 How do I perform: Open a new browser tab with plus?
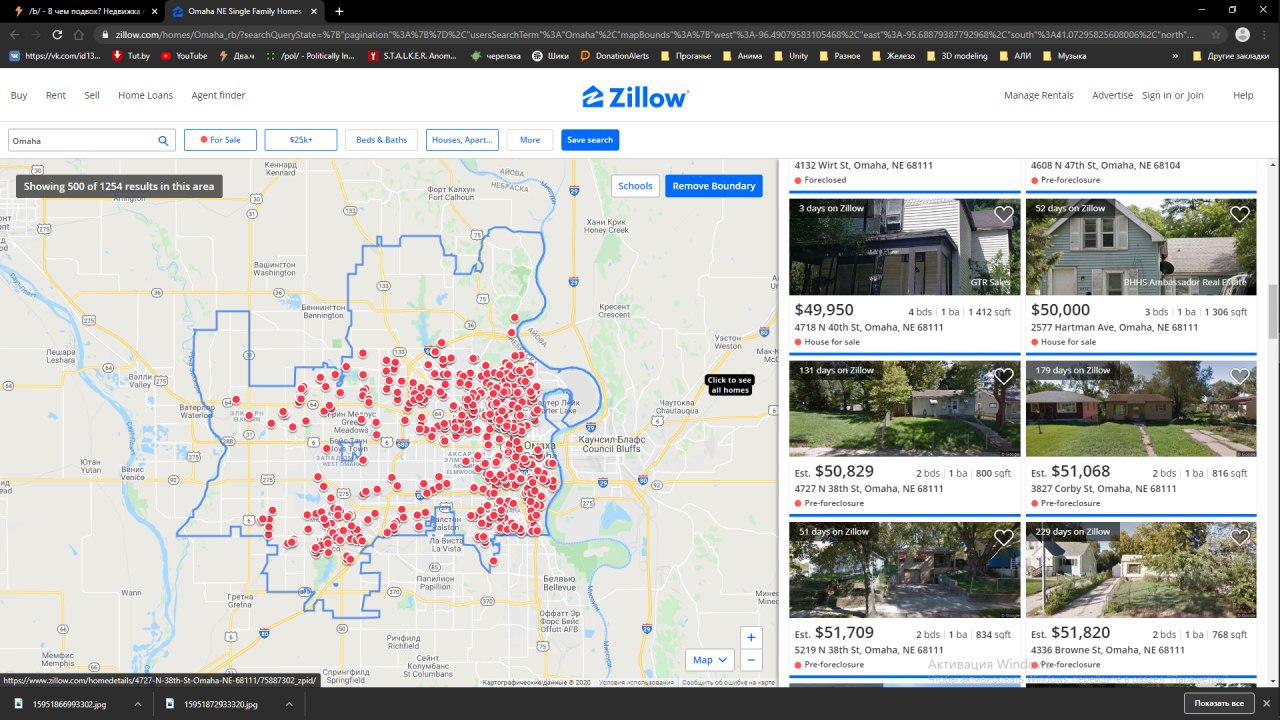[x=339, y=11]
